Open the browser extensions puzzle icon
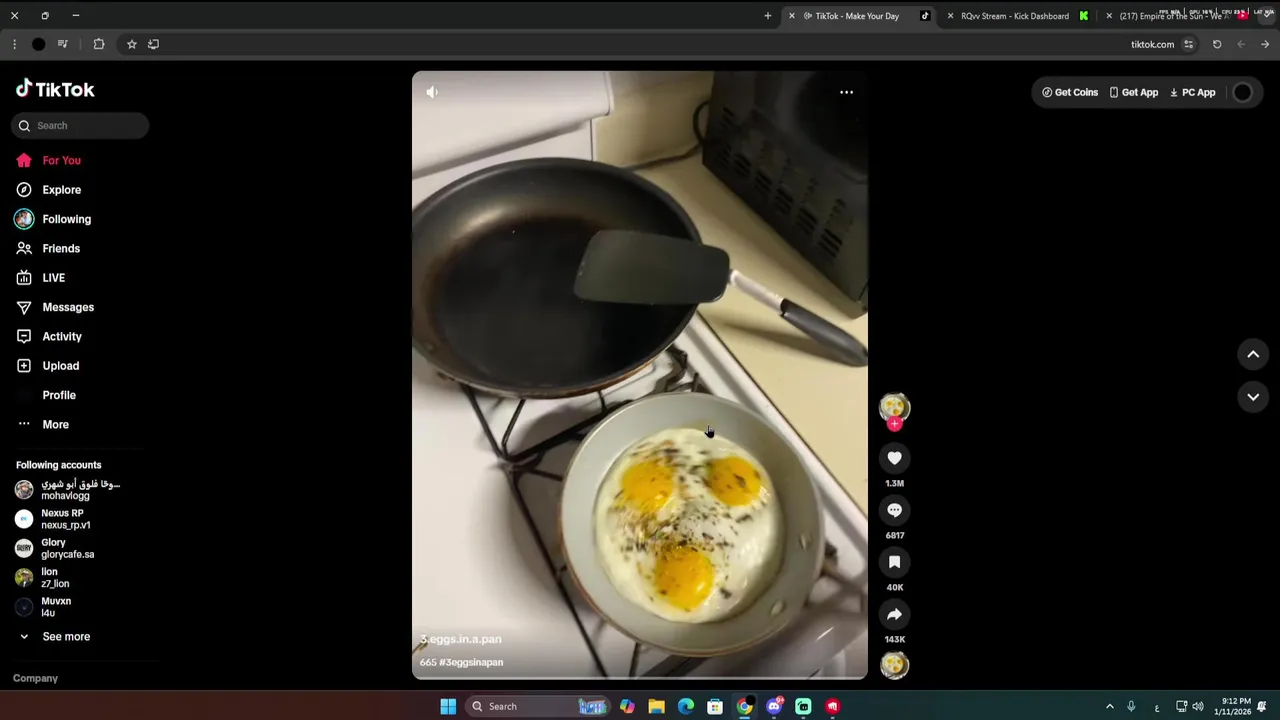This screenshot has width=1280, height=720. [x=99, y=44]
